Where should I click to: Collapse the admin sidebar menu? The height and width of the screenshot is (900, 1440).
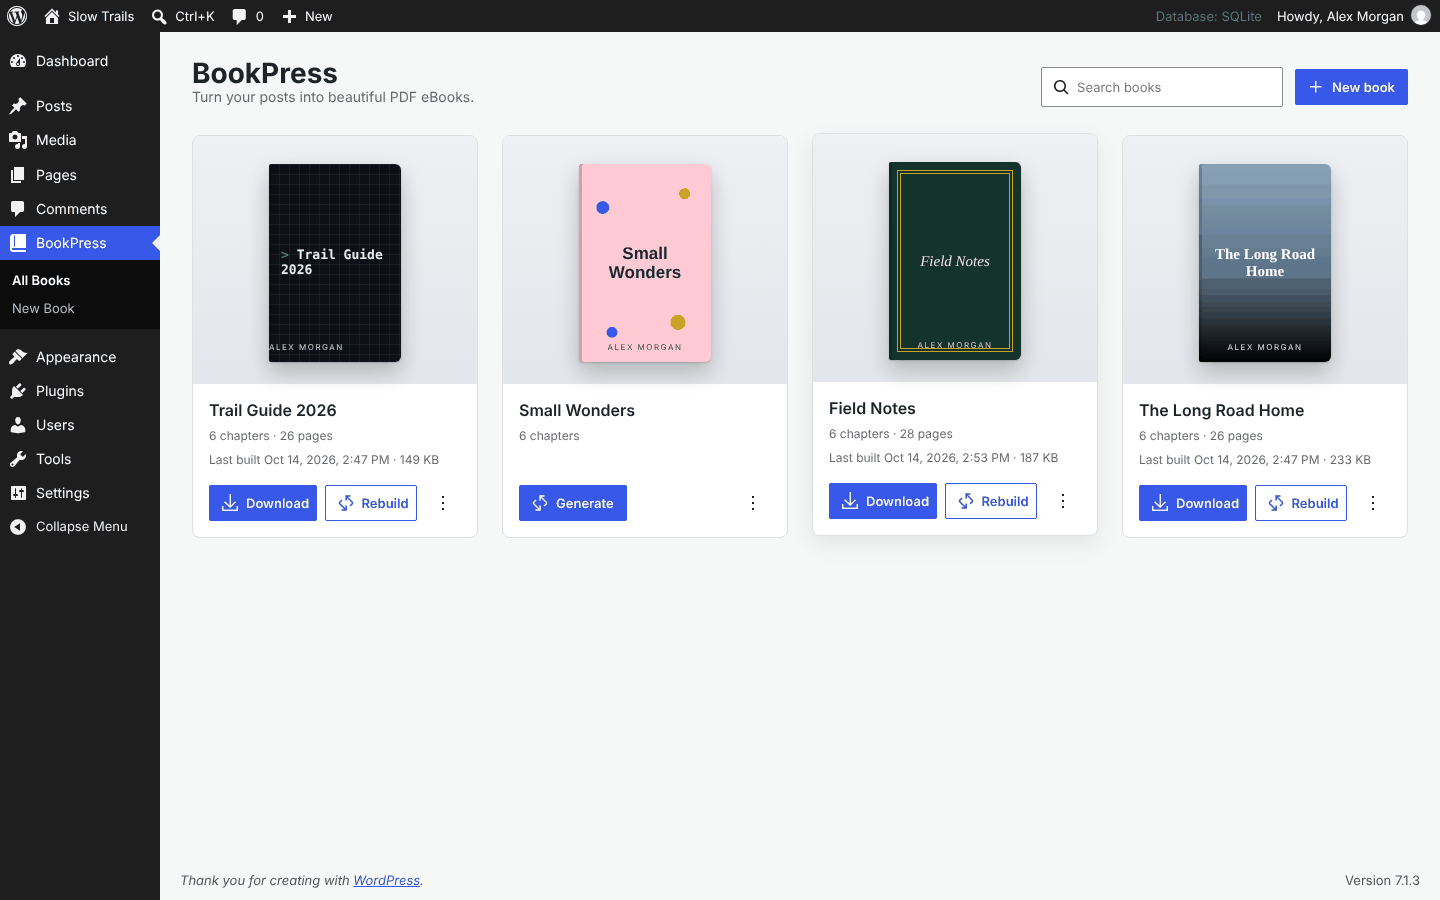(80, 527)
